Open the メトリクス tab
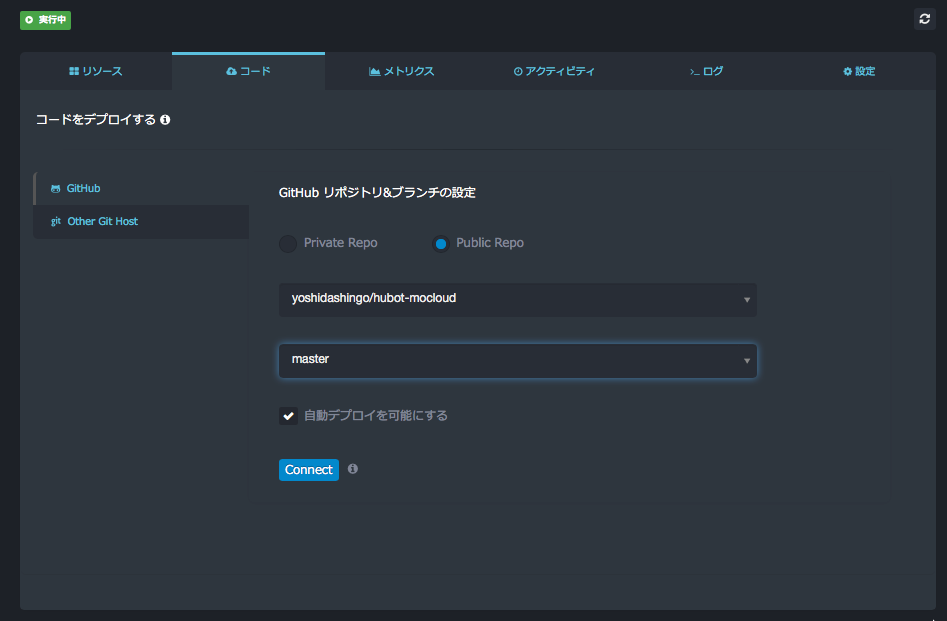The image size is (947, 621). click(401, 71)
